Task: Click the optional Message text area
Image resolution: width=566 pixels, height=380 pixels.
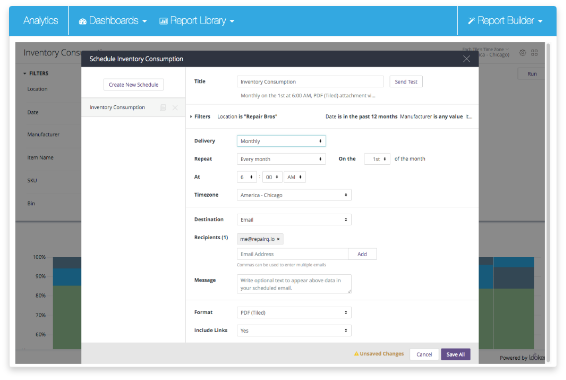Action: click(294, 284)
